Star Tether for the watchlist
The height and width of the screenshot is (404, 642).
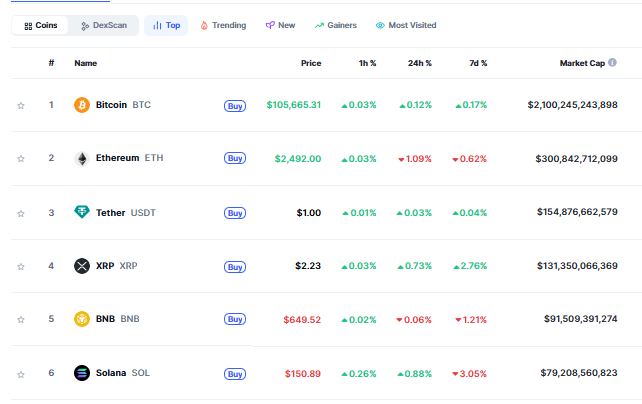(x=21, y=213)
